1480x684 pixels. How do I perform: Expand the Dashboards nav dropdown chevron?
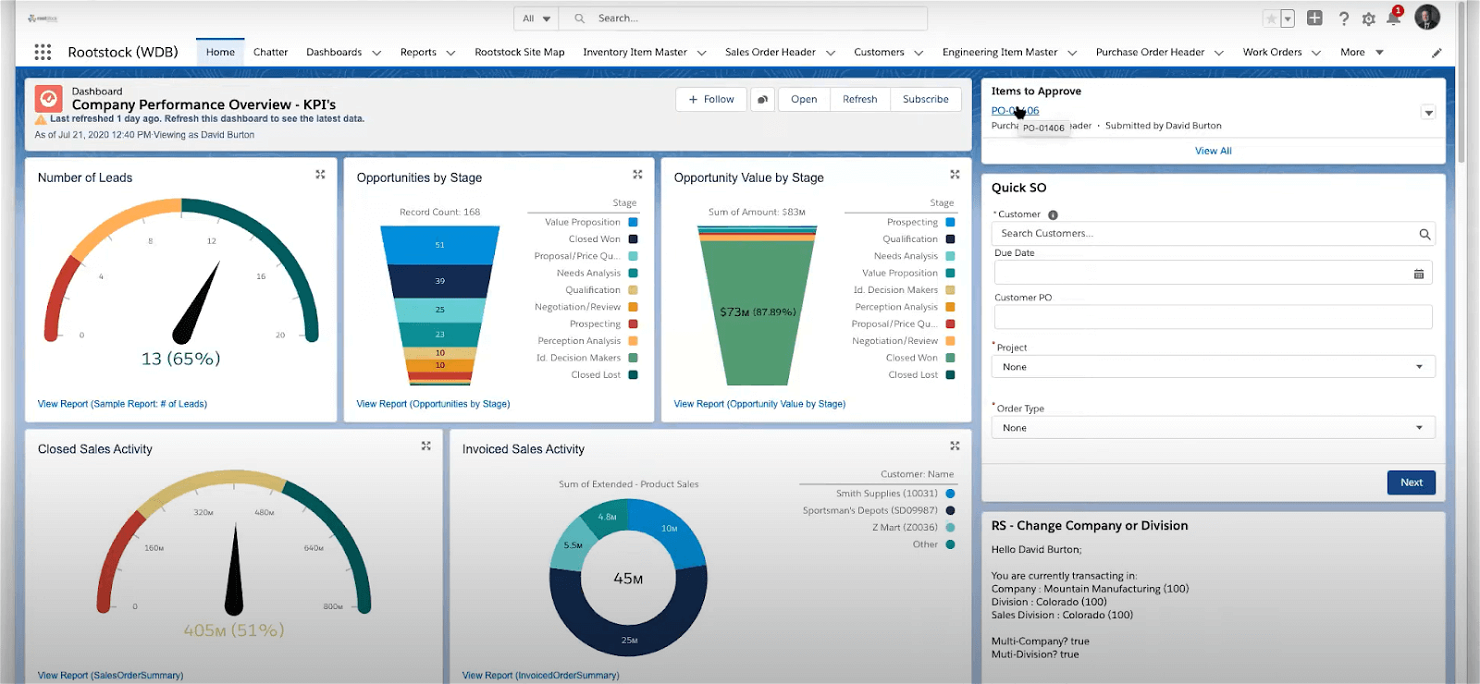pos(377,52)
